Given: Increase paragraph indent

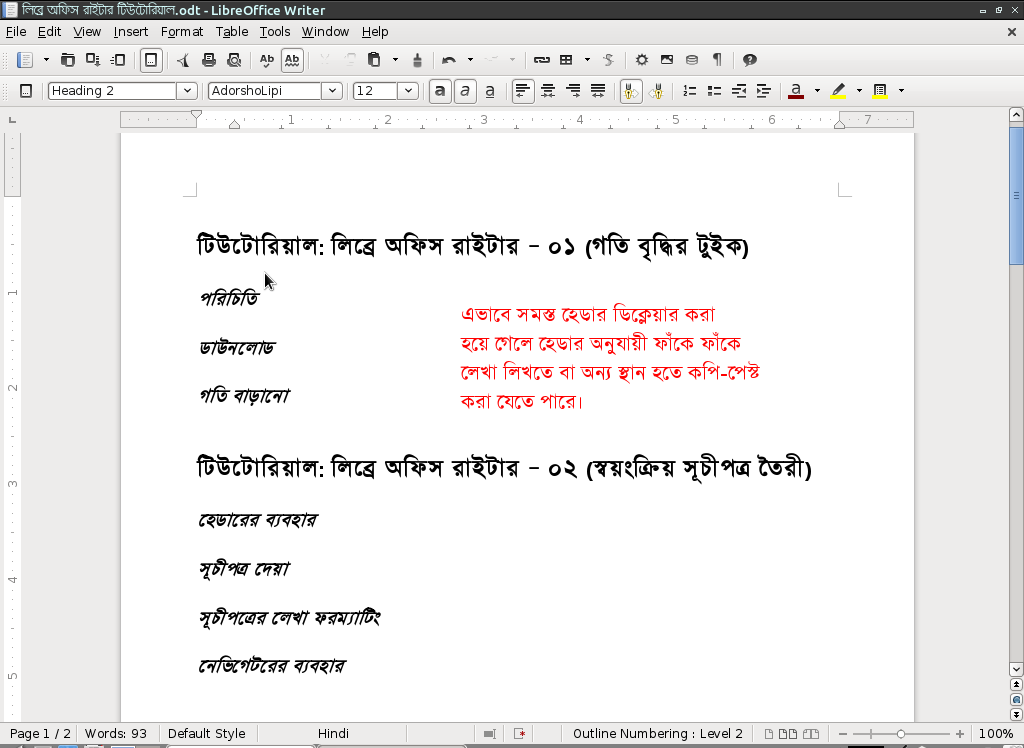Looking at the screenshot, I should pyautogui.click(x=764, y=91).
